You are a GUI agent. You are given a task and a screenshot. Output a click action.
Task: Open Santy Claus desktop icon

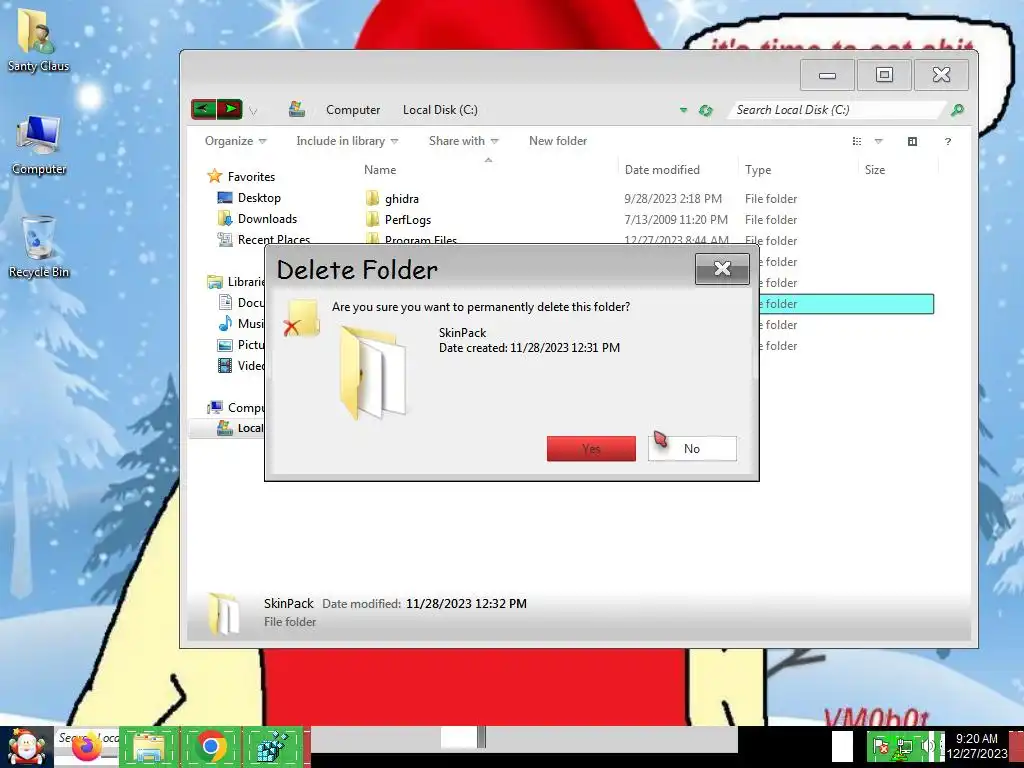click(x=38, y=40)
